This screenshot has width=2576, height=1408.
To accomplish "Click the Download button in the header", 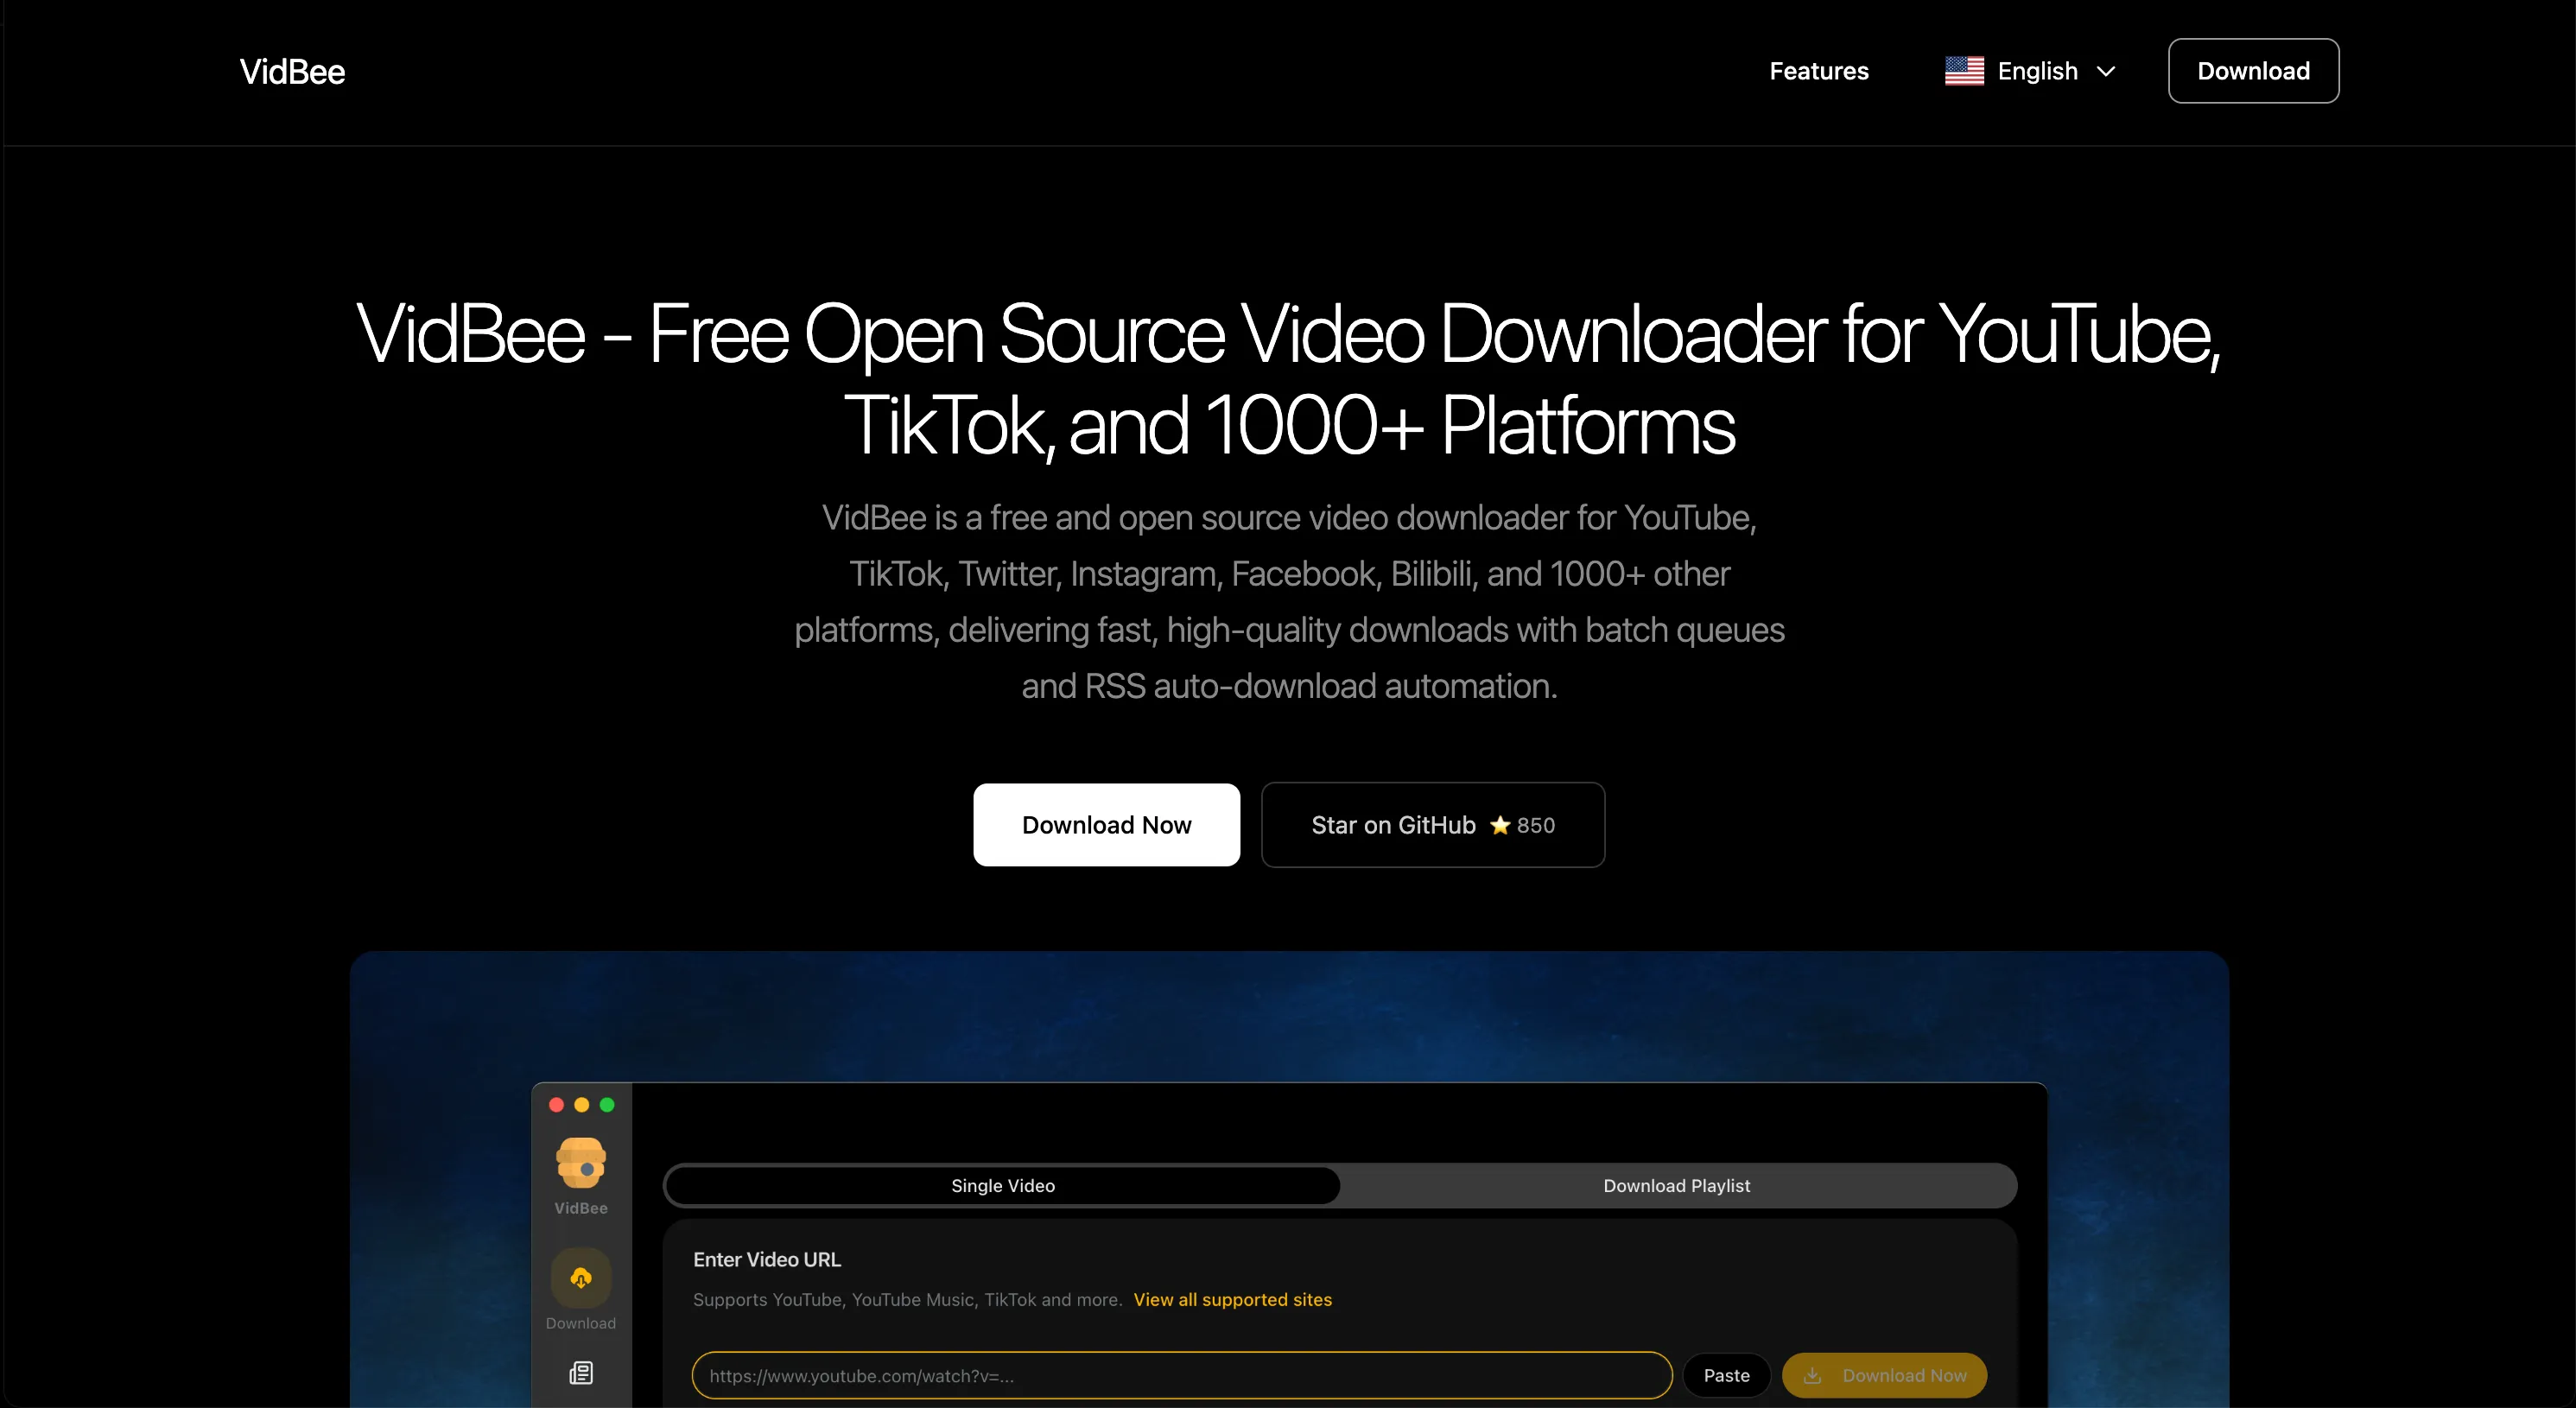I will [2253, 70].
